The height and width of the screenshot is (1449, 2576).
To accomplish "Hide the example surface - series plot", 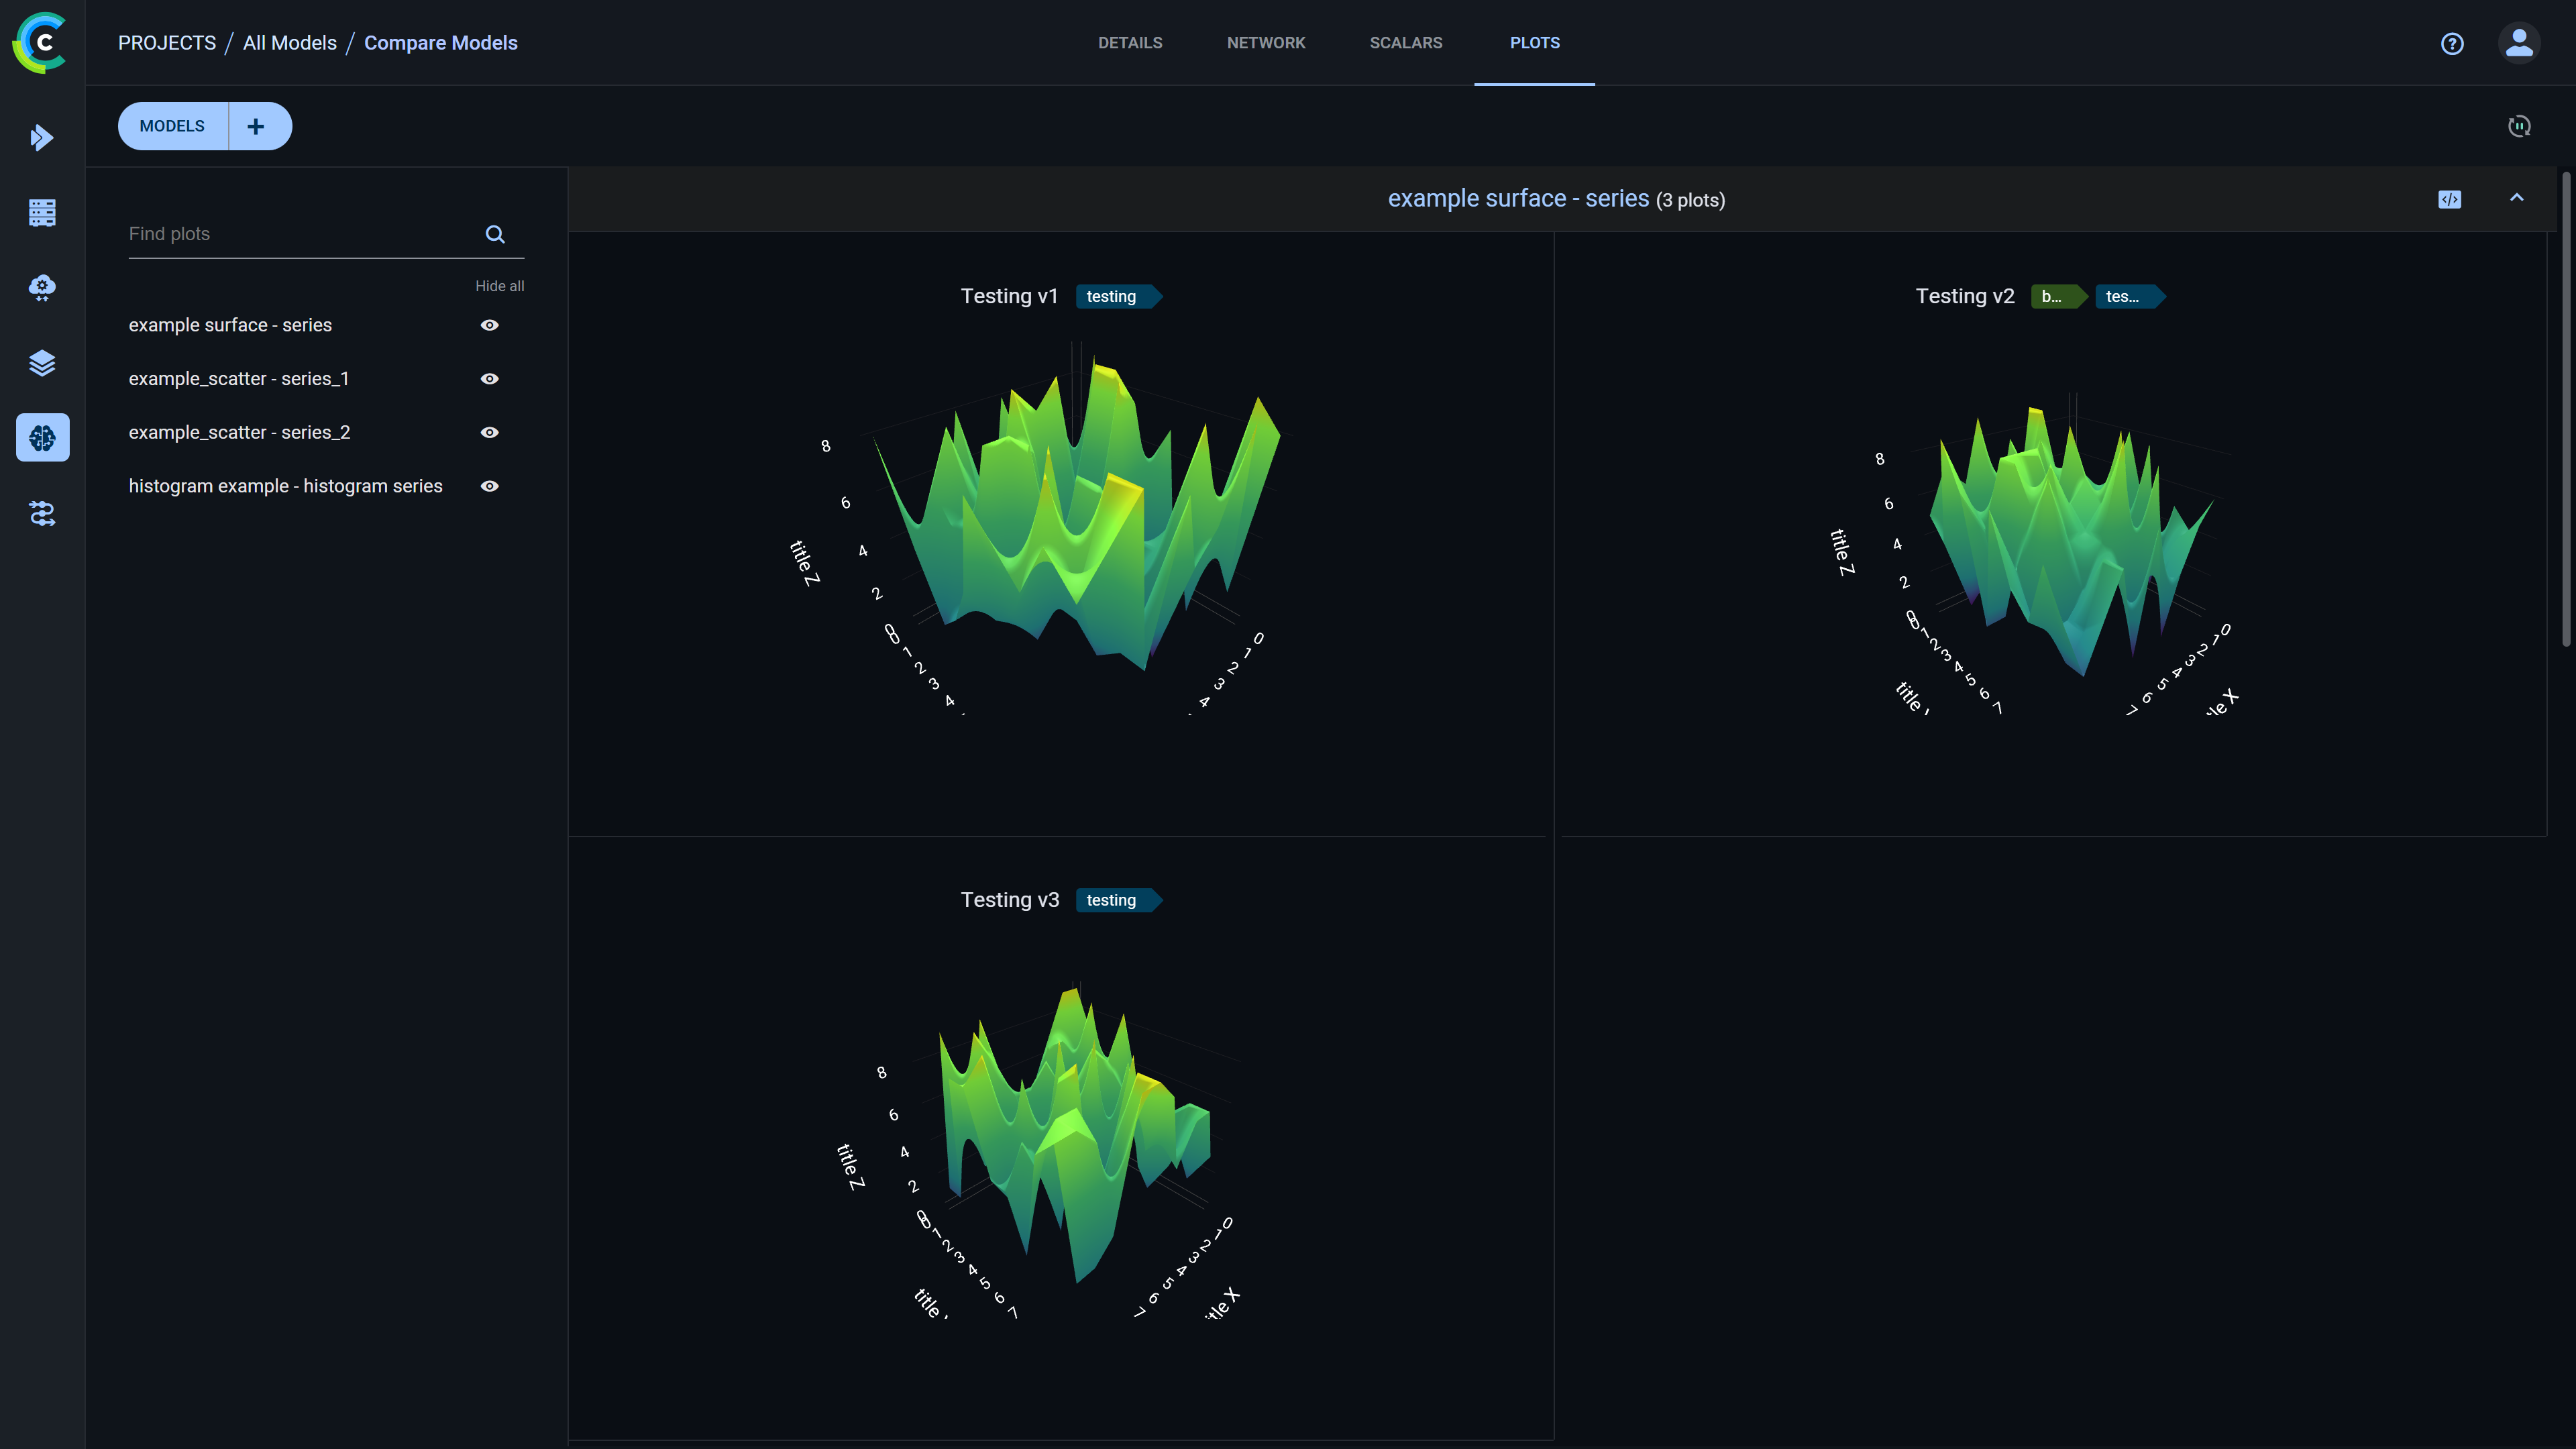I will pos(489,325).
